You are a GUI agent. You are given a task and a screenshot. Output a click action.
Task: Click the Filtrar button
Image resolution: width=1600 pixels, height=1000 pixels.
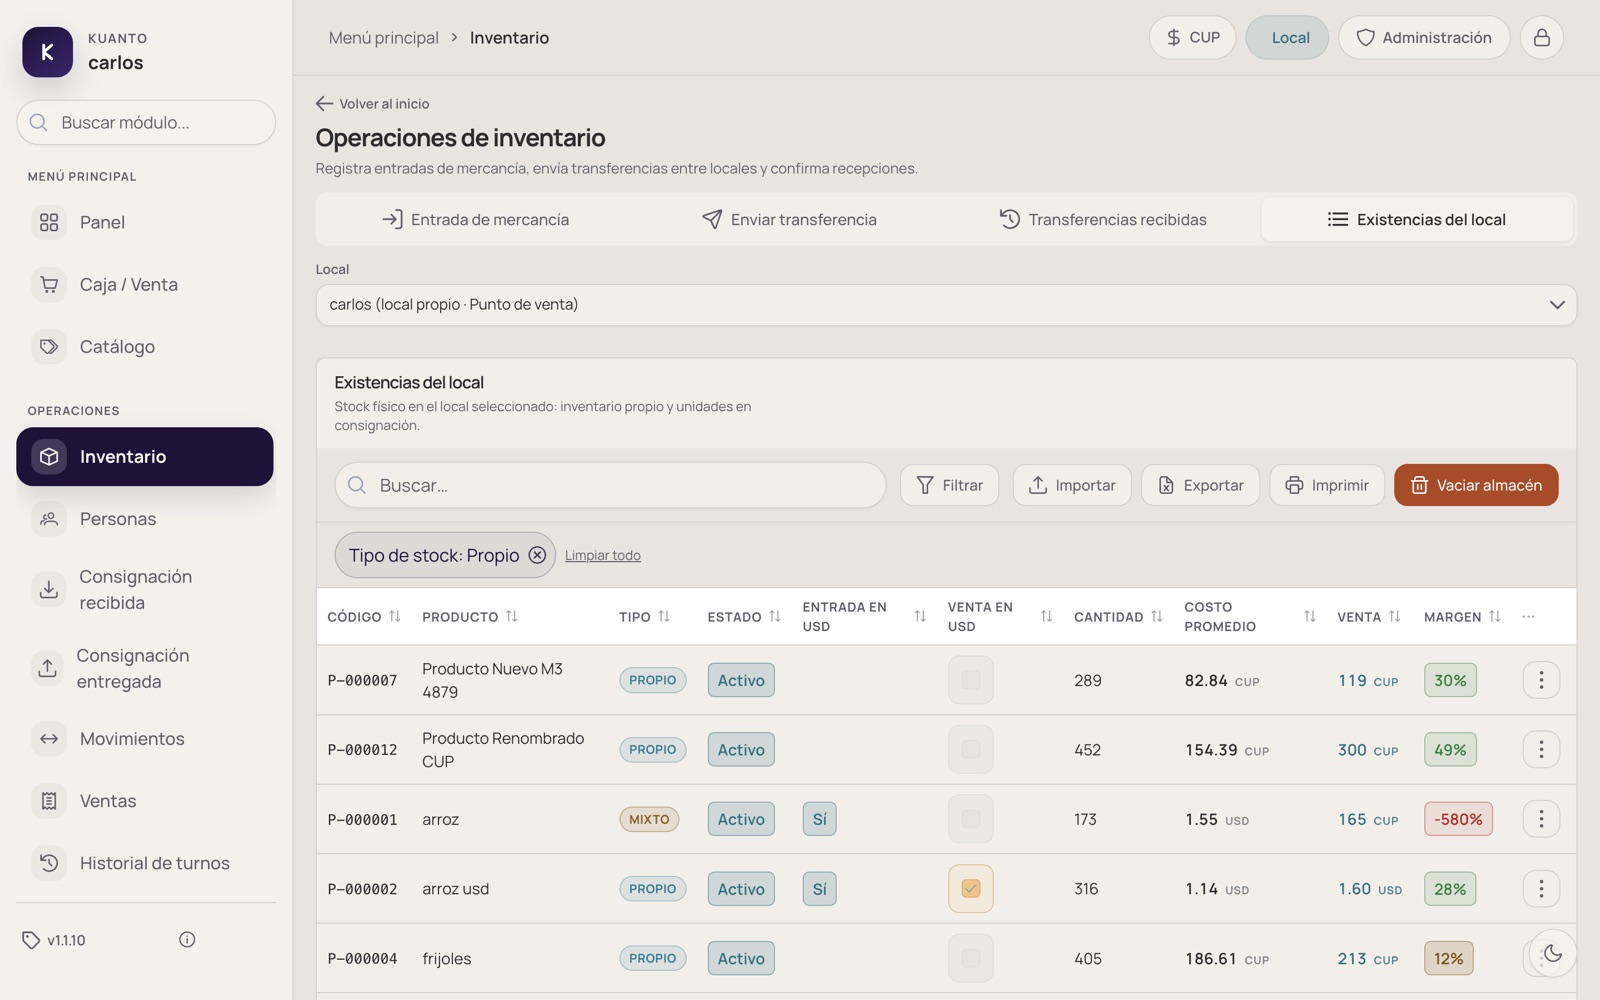click(x=950, y=485)
